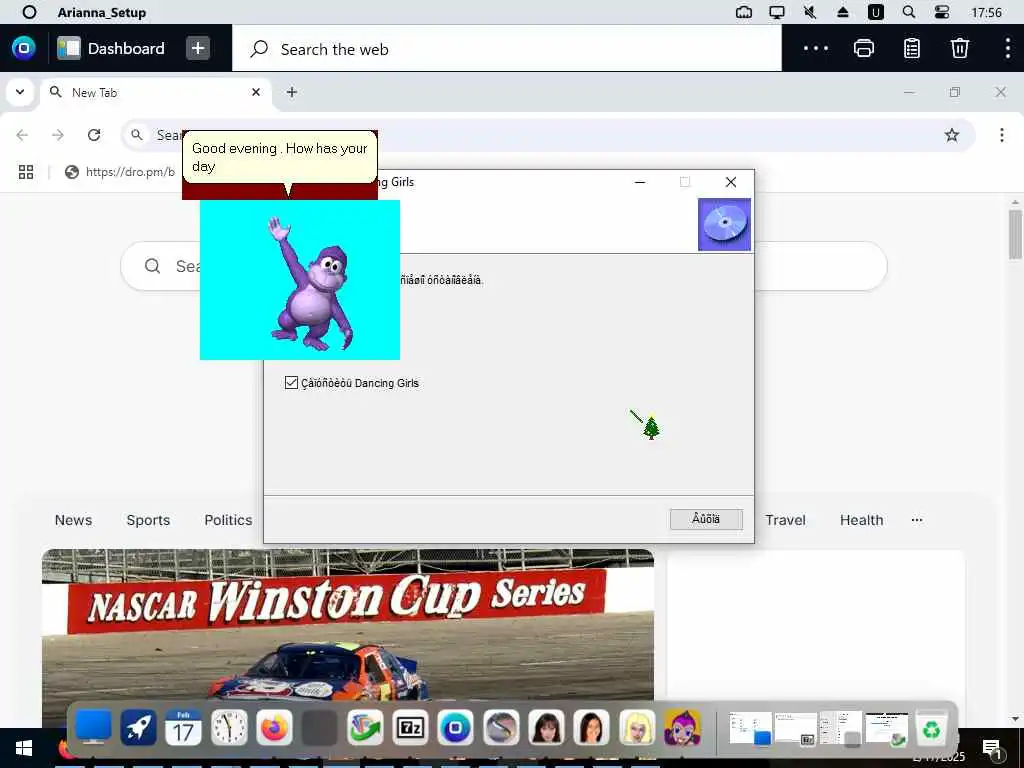Screen dimensions: 1024x768
Task: Click the round blue logo beside Dashboard
Action: coord(24,48)
